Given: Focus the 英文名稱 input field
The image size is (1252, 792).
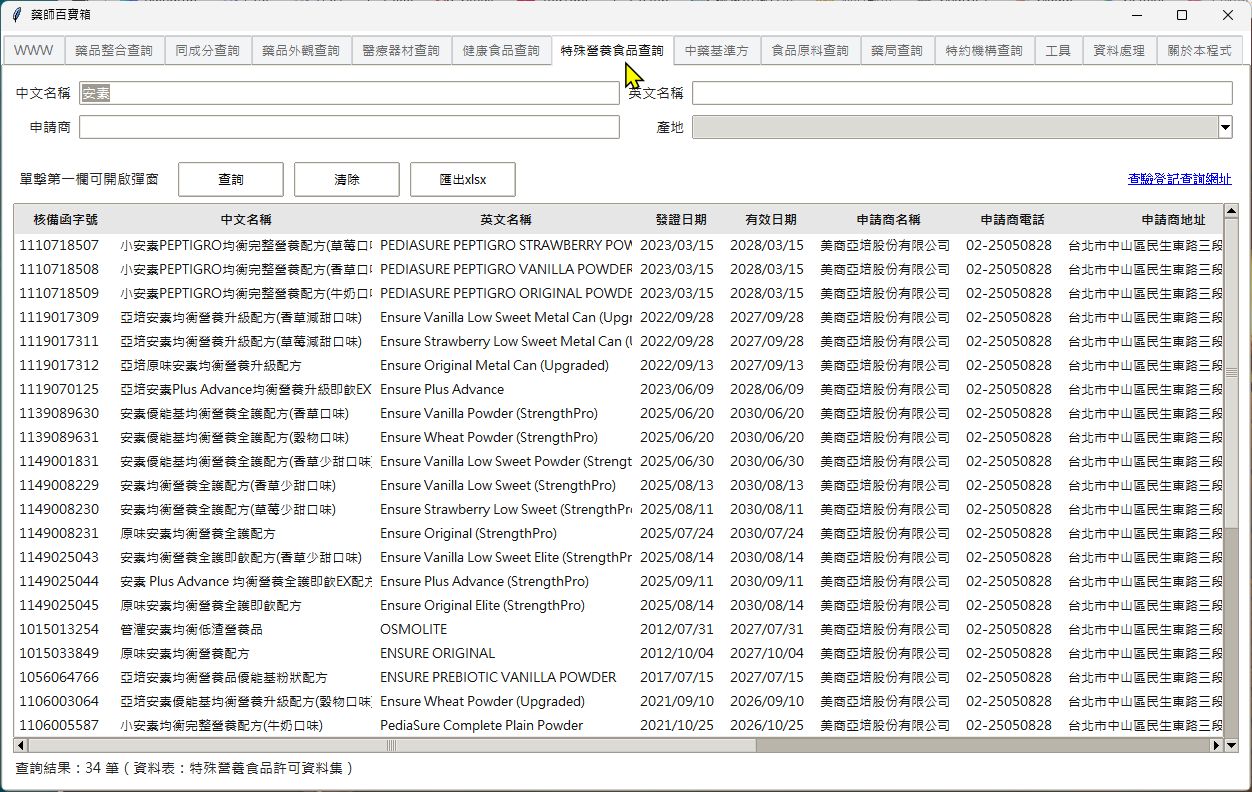Looking at the screenshot, I should 962,93.
